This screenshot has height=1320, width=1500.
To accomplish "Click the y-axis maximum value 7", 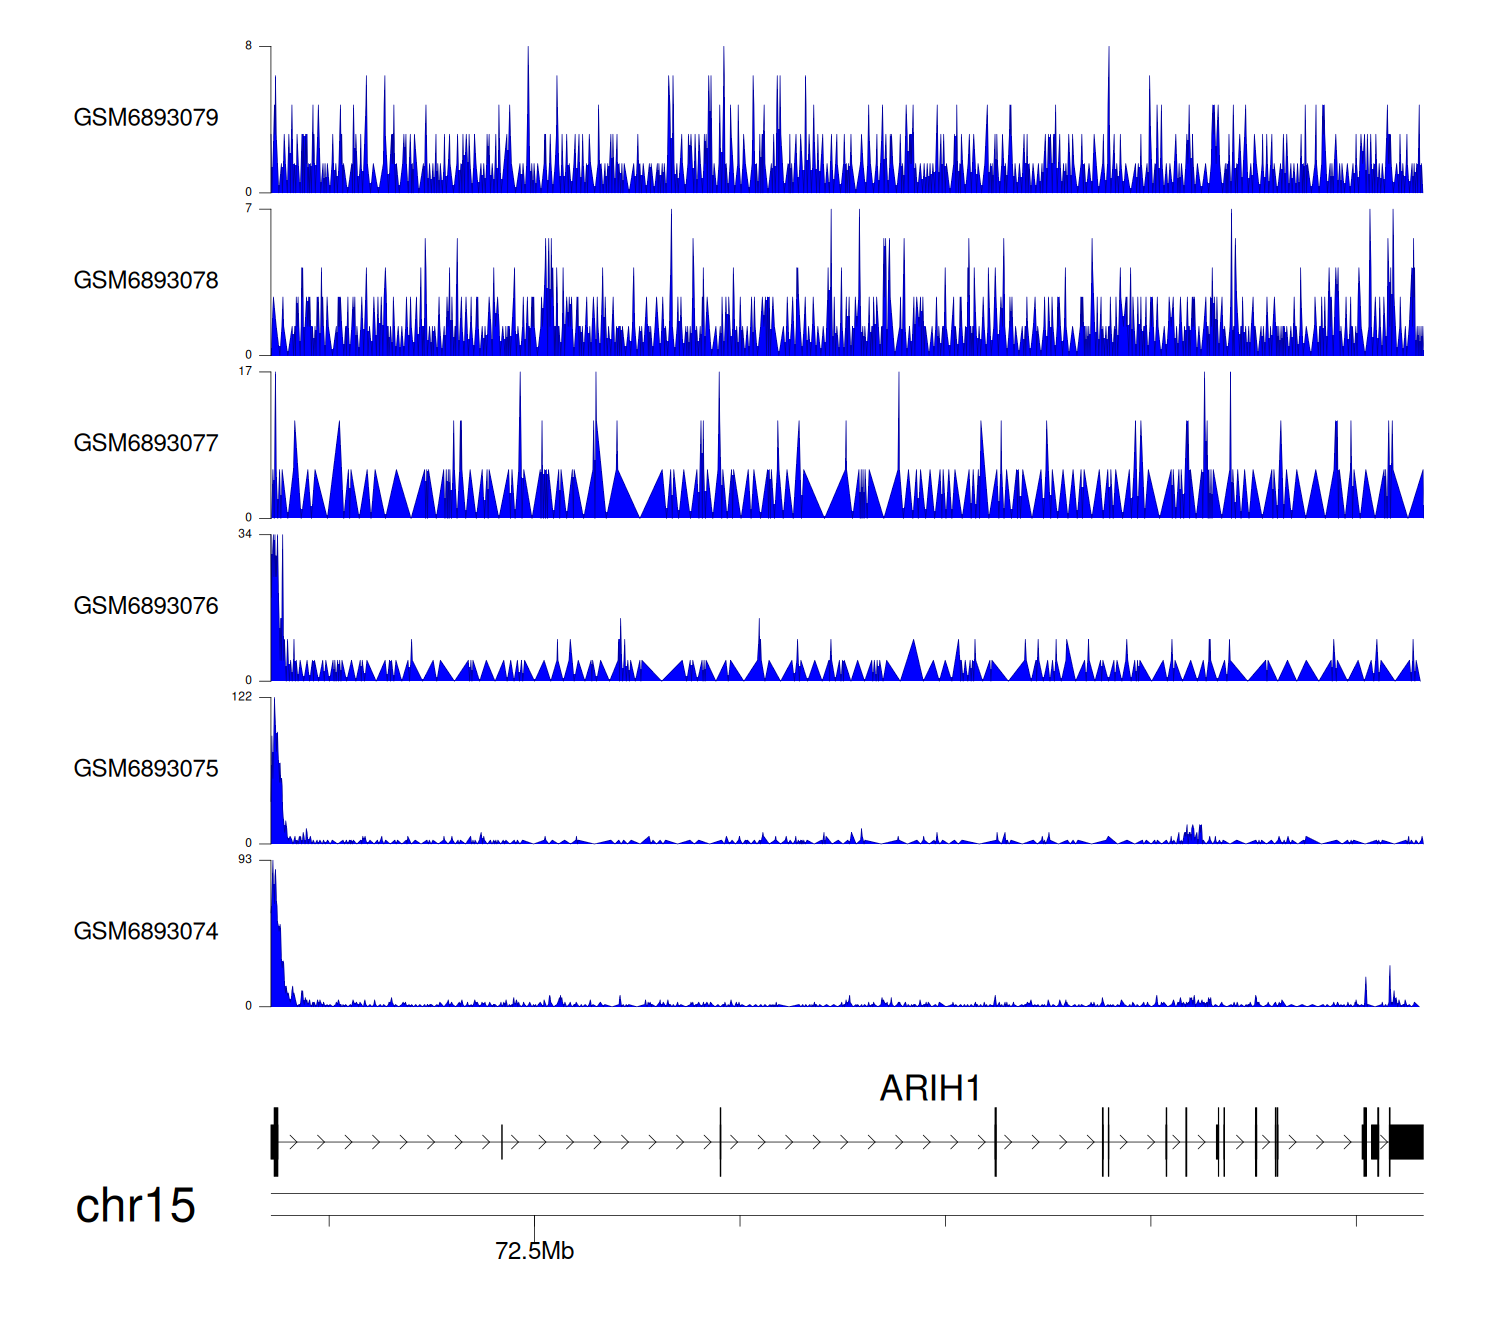I will click(249, 208).
